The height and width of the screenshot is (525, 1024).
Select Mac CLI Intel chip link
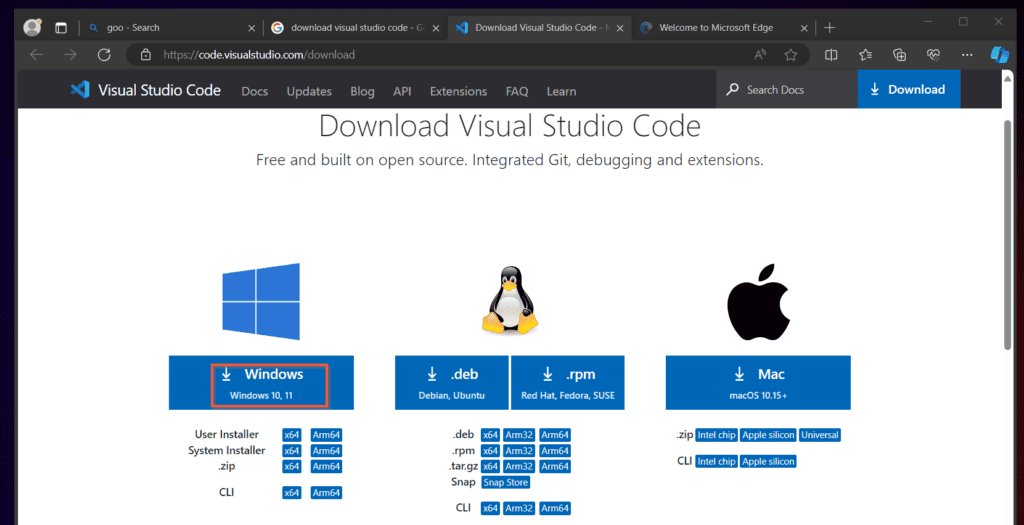716,461
